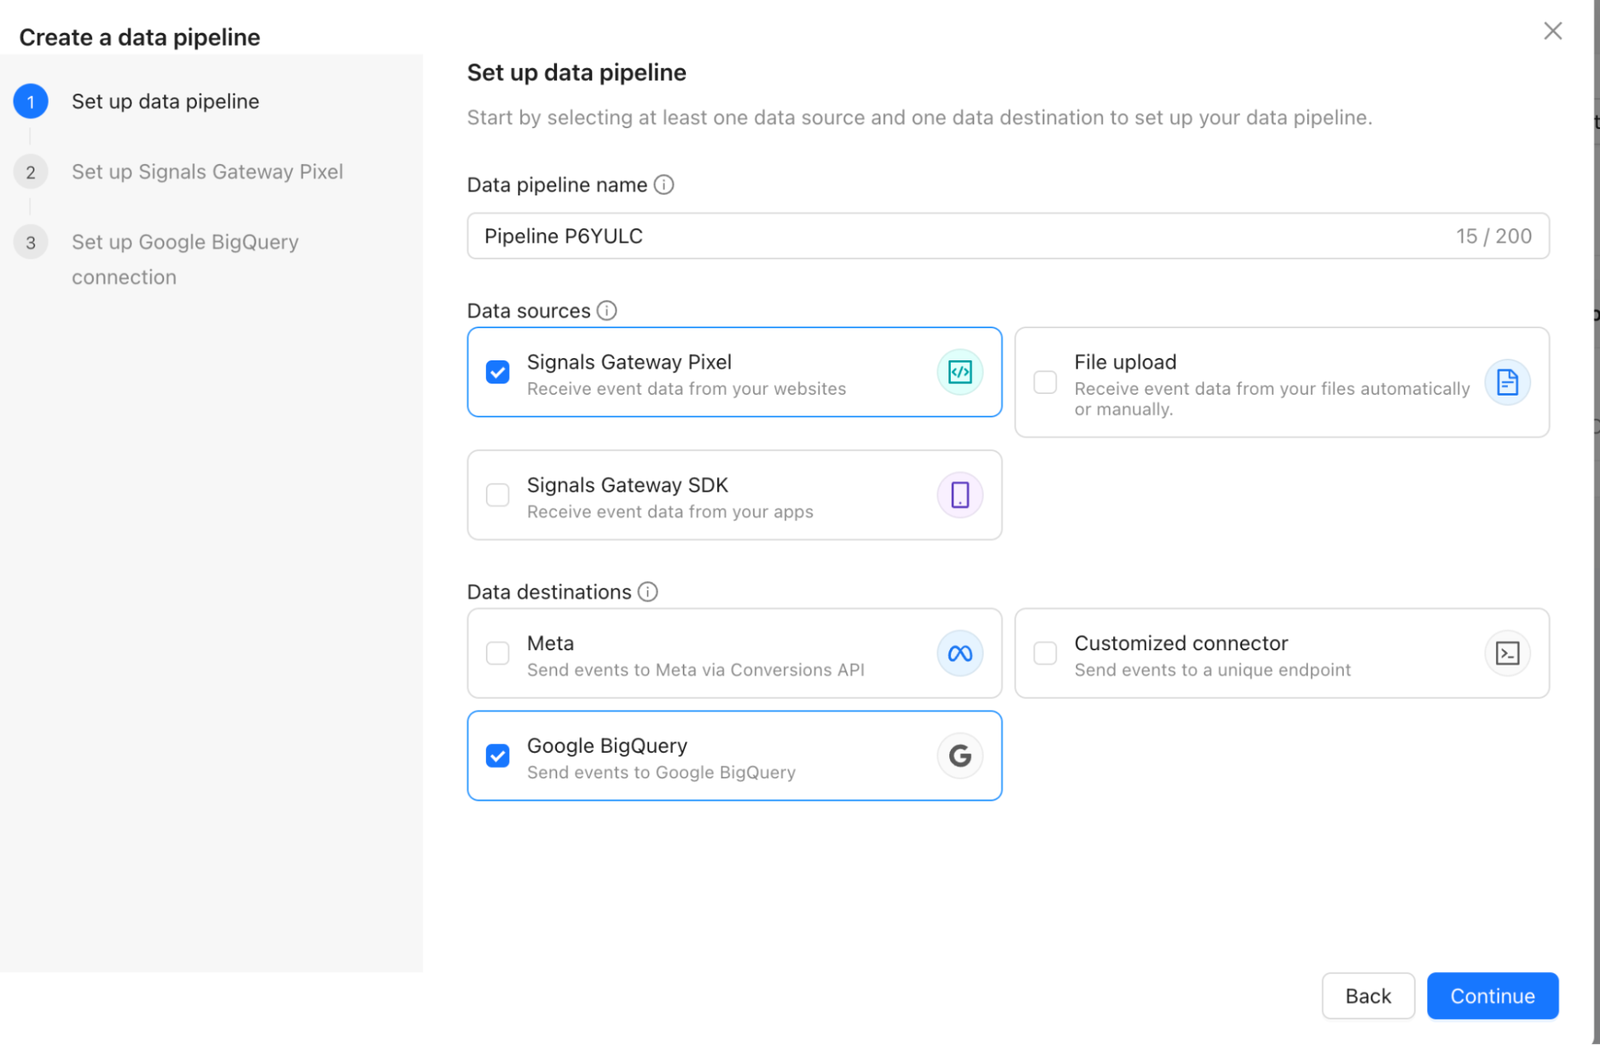Click the 'Receive event data from your websites' text

[686, 389]
